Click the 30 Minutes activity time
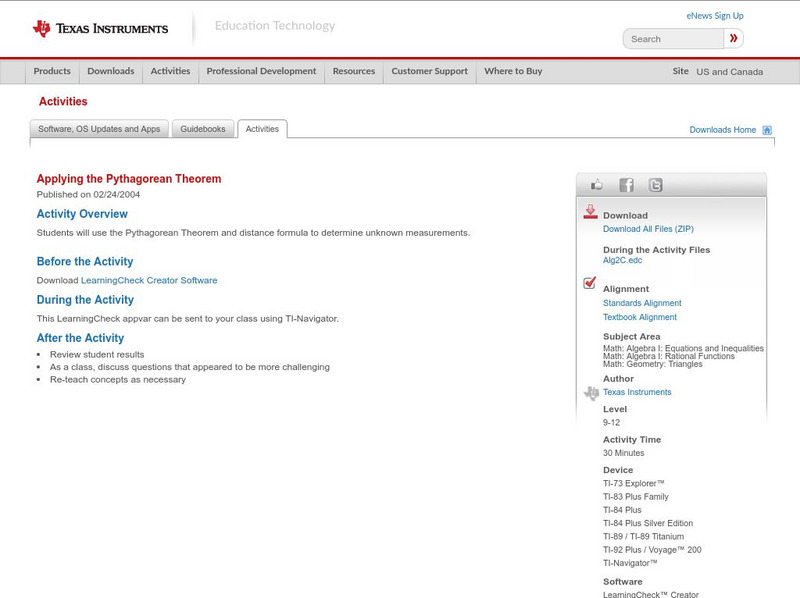 coord(623,453)
